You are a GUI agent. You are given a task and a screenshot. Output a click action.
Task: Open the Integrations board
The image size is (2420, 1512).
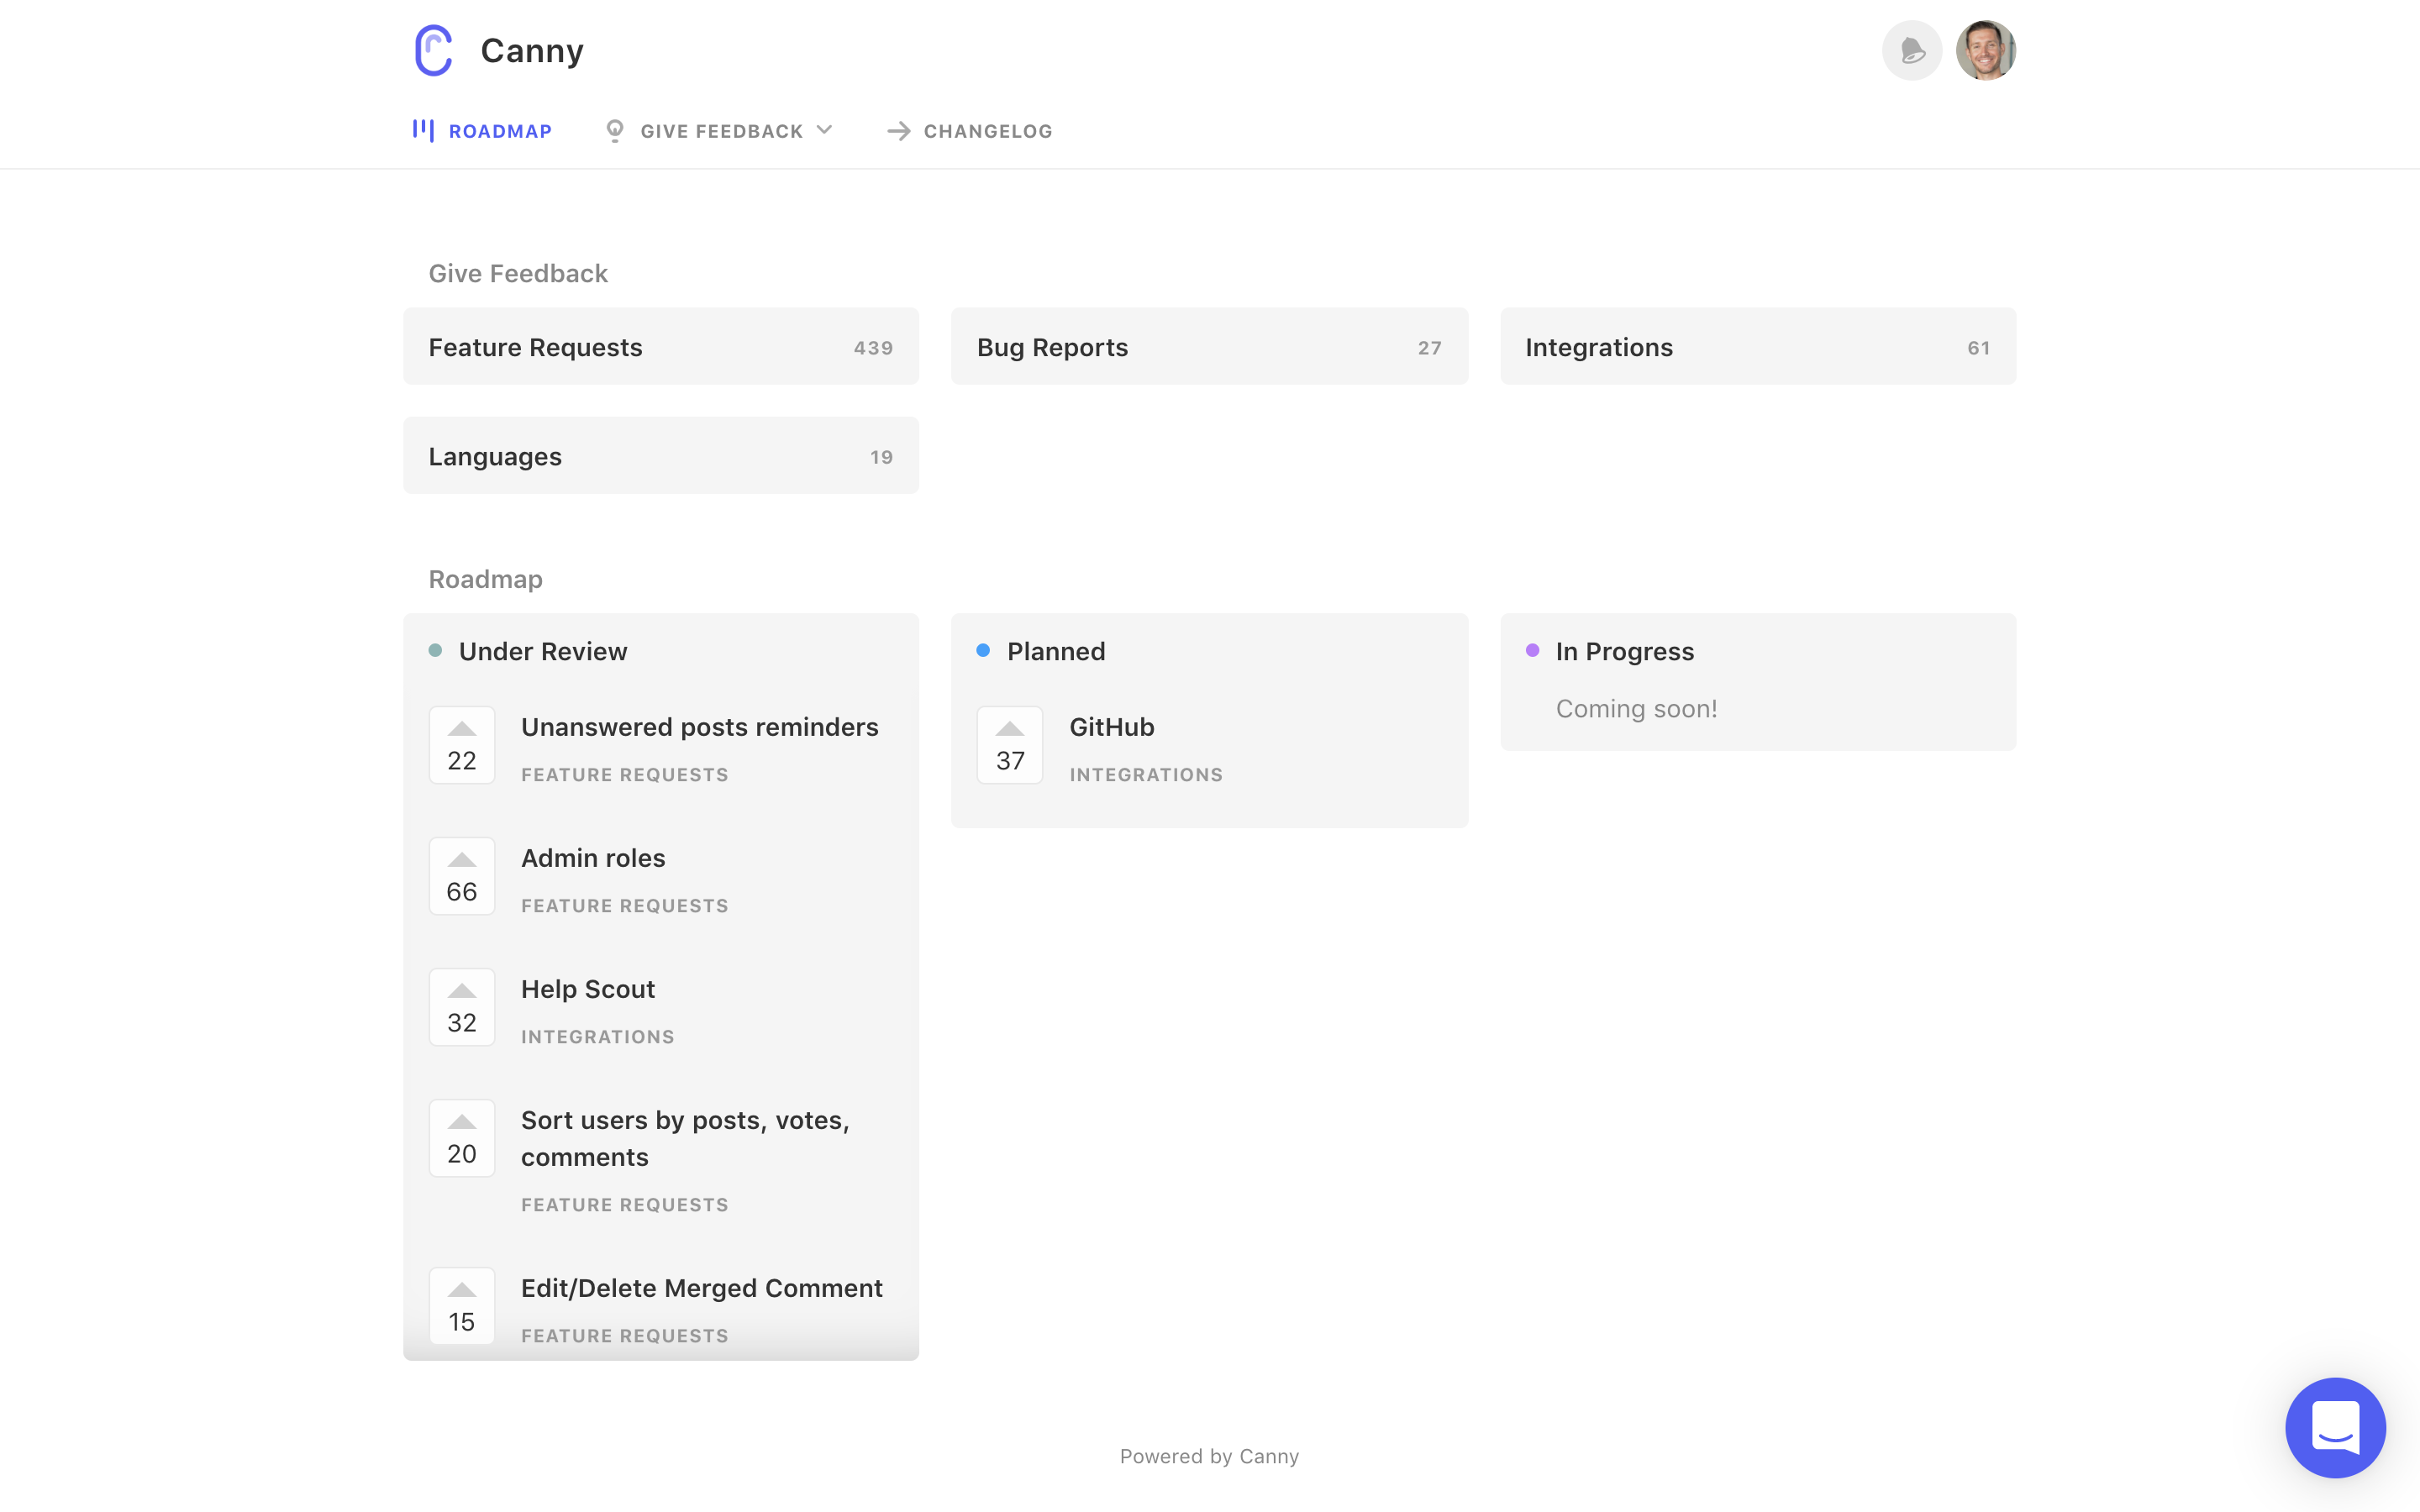pos(1758,346)
